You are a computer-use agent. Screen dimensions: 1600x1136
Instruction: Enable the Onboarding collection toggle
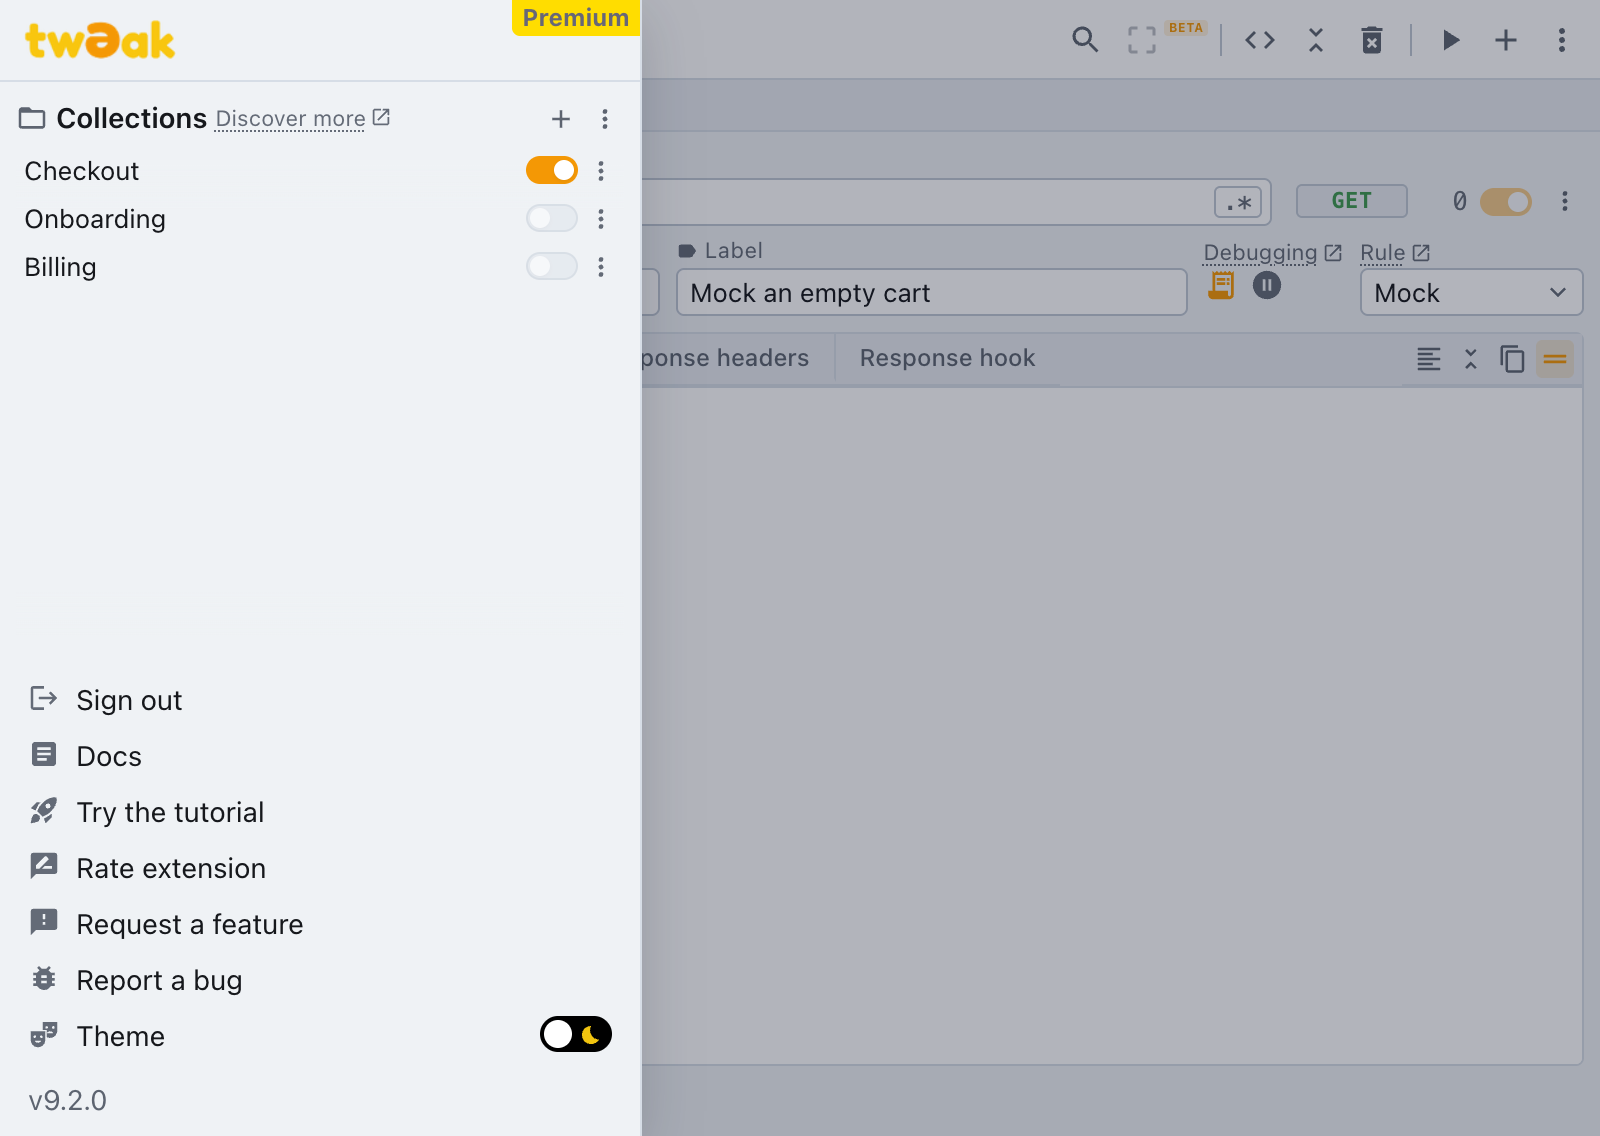point(552,218)
